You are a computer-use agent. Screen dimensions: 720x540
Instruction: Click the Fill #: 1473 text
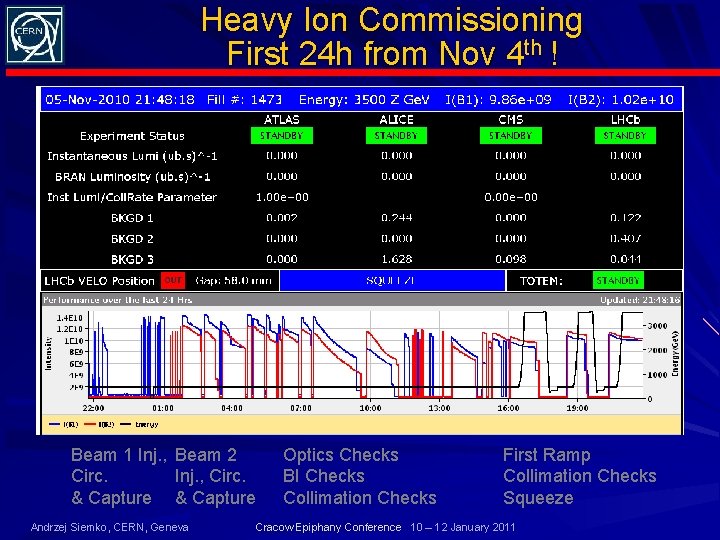click(x=244, y=100)
